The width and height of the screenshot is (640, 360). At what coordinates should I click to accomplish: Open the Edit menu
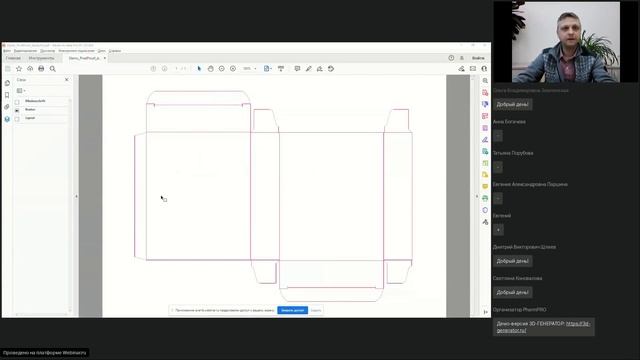point(25,51)
